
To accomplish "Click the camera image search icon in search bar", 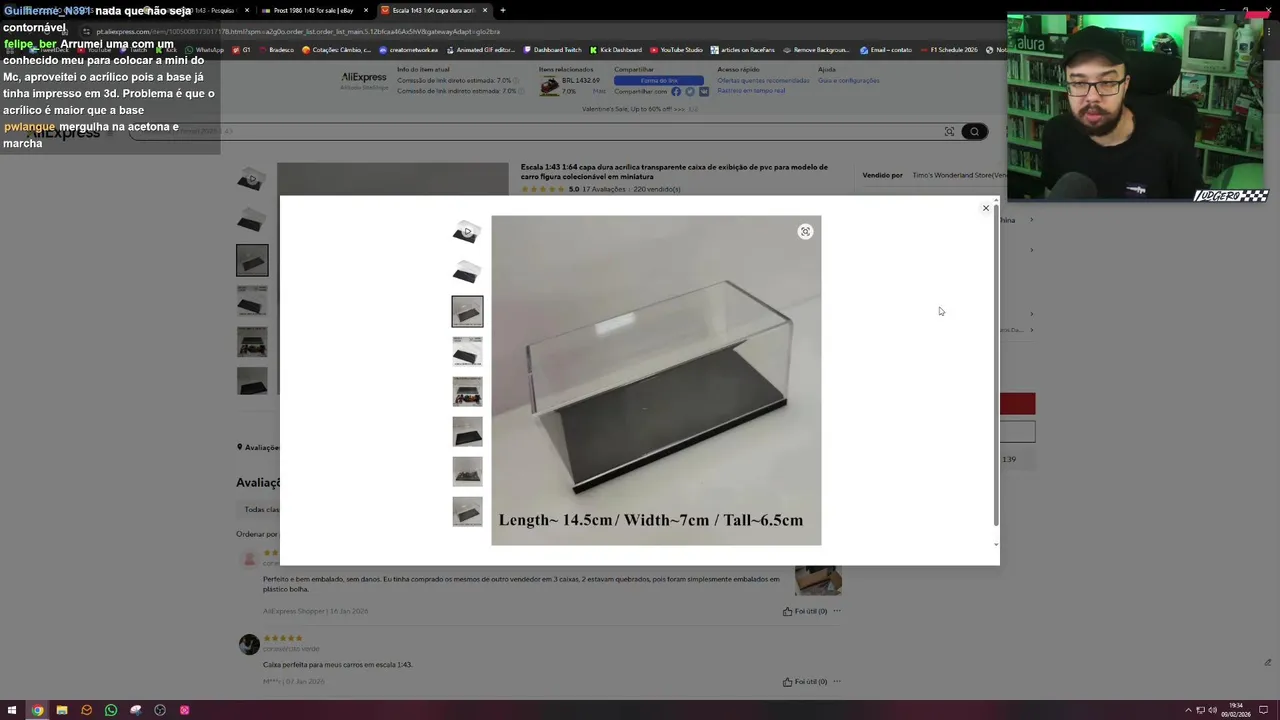I will (x=949, y=131).
